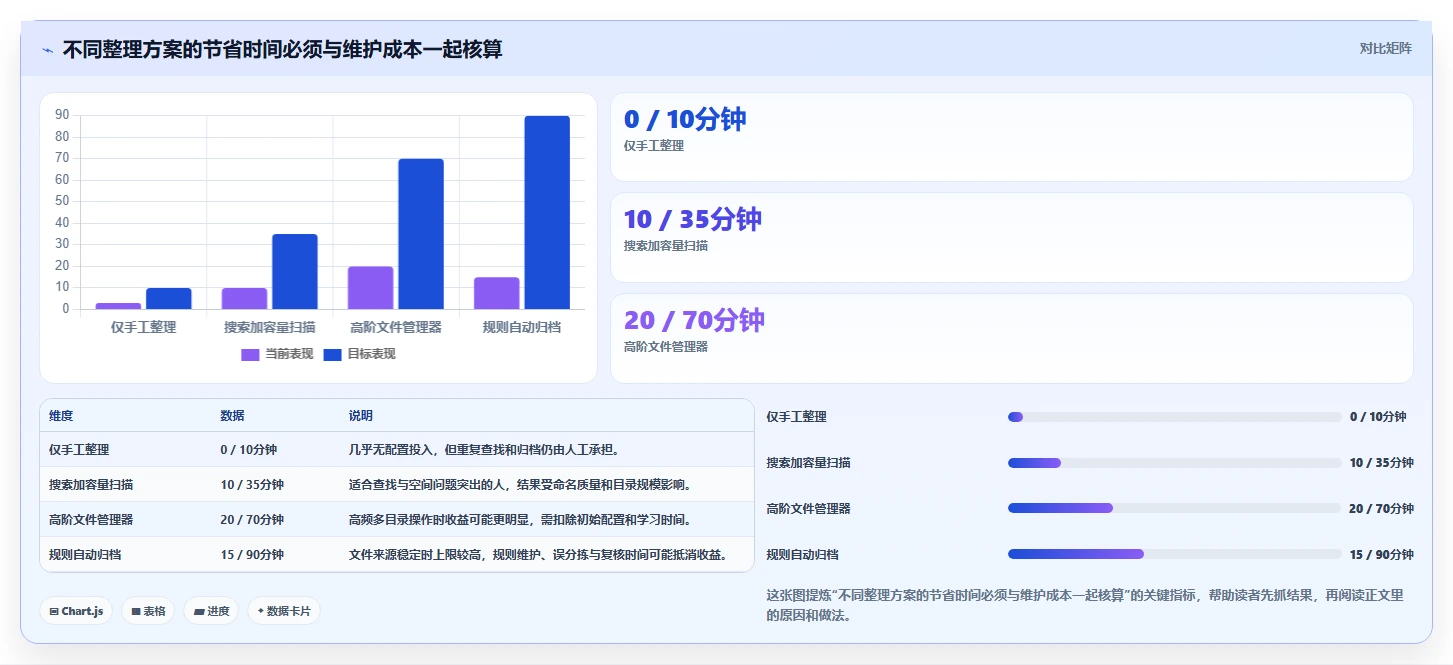Toggle the blue 目标表现 legend swatch
This screenshot has width=1453, height=665.
pos(332,354)
